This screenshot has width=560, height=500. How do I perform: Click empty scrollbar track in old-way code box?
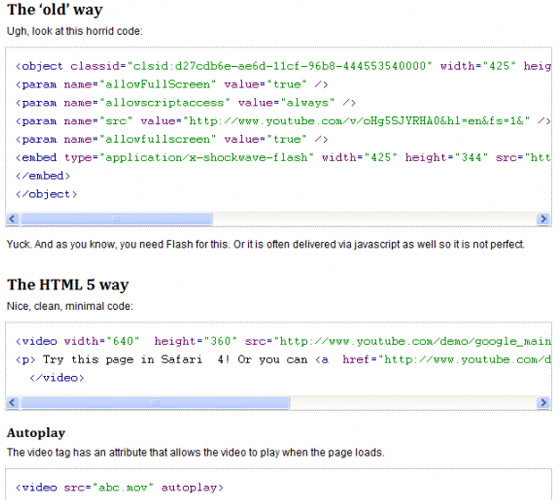375,219
